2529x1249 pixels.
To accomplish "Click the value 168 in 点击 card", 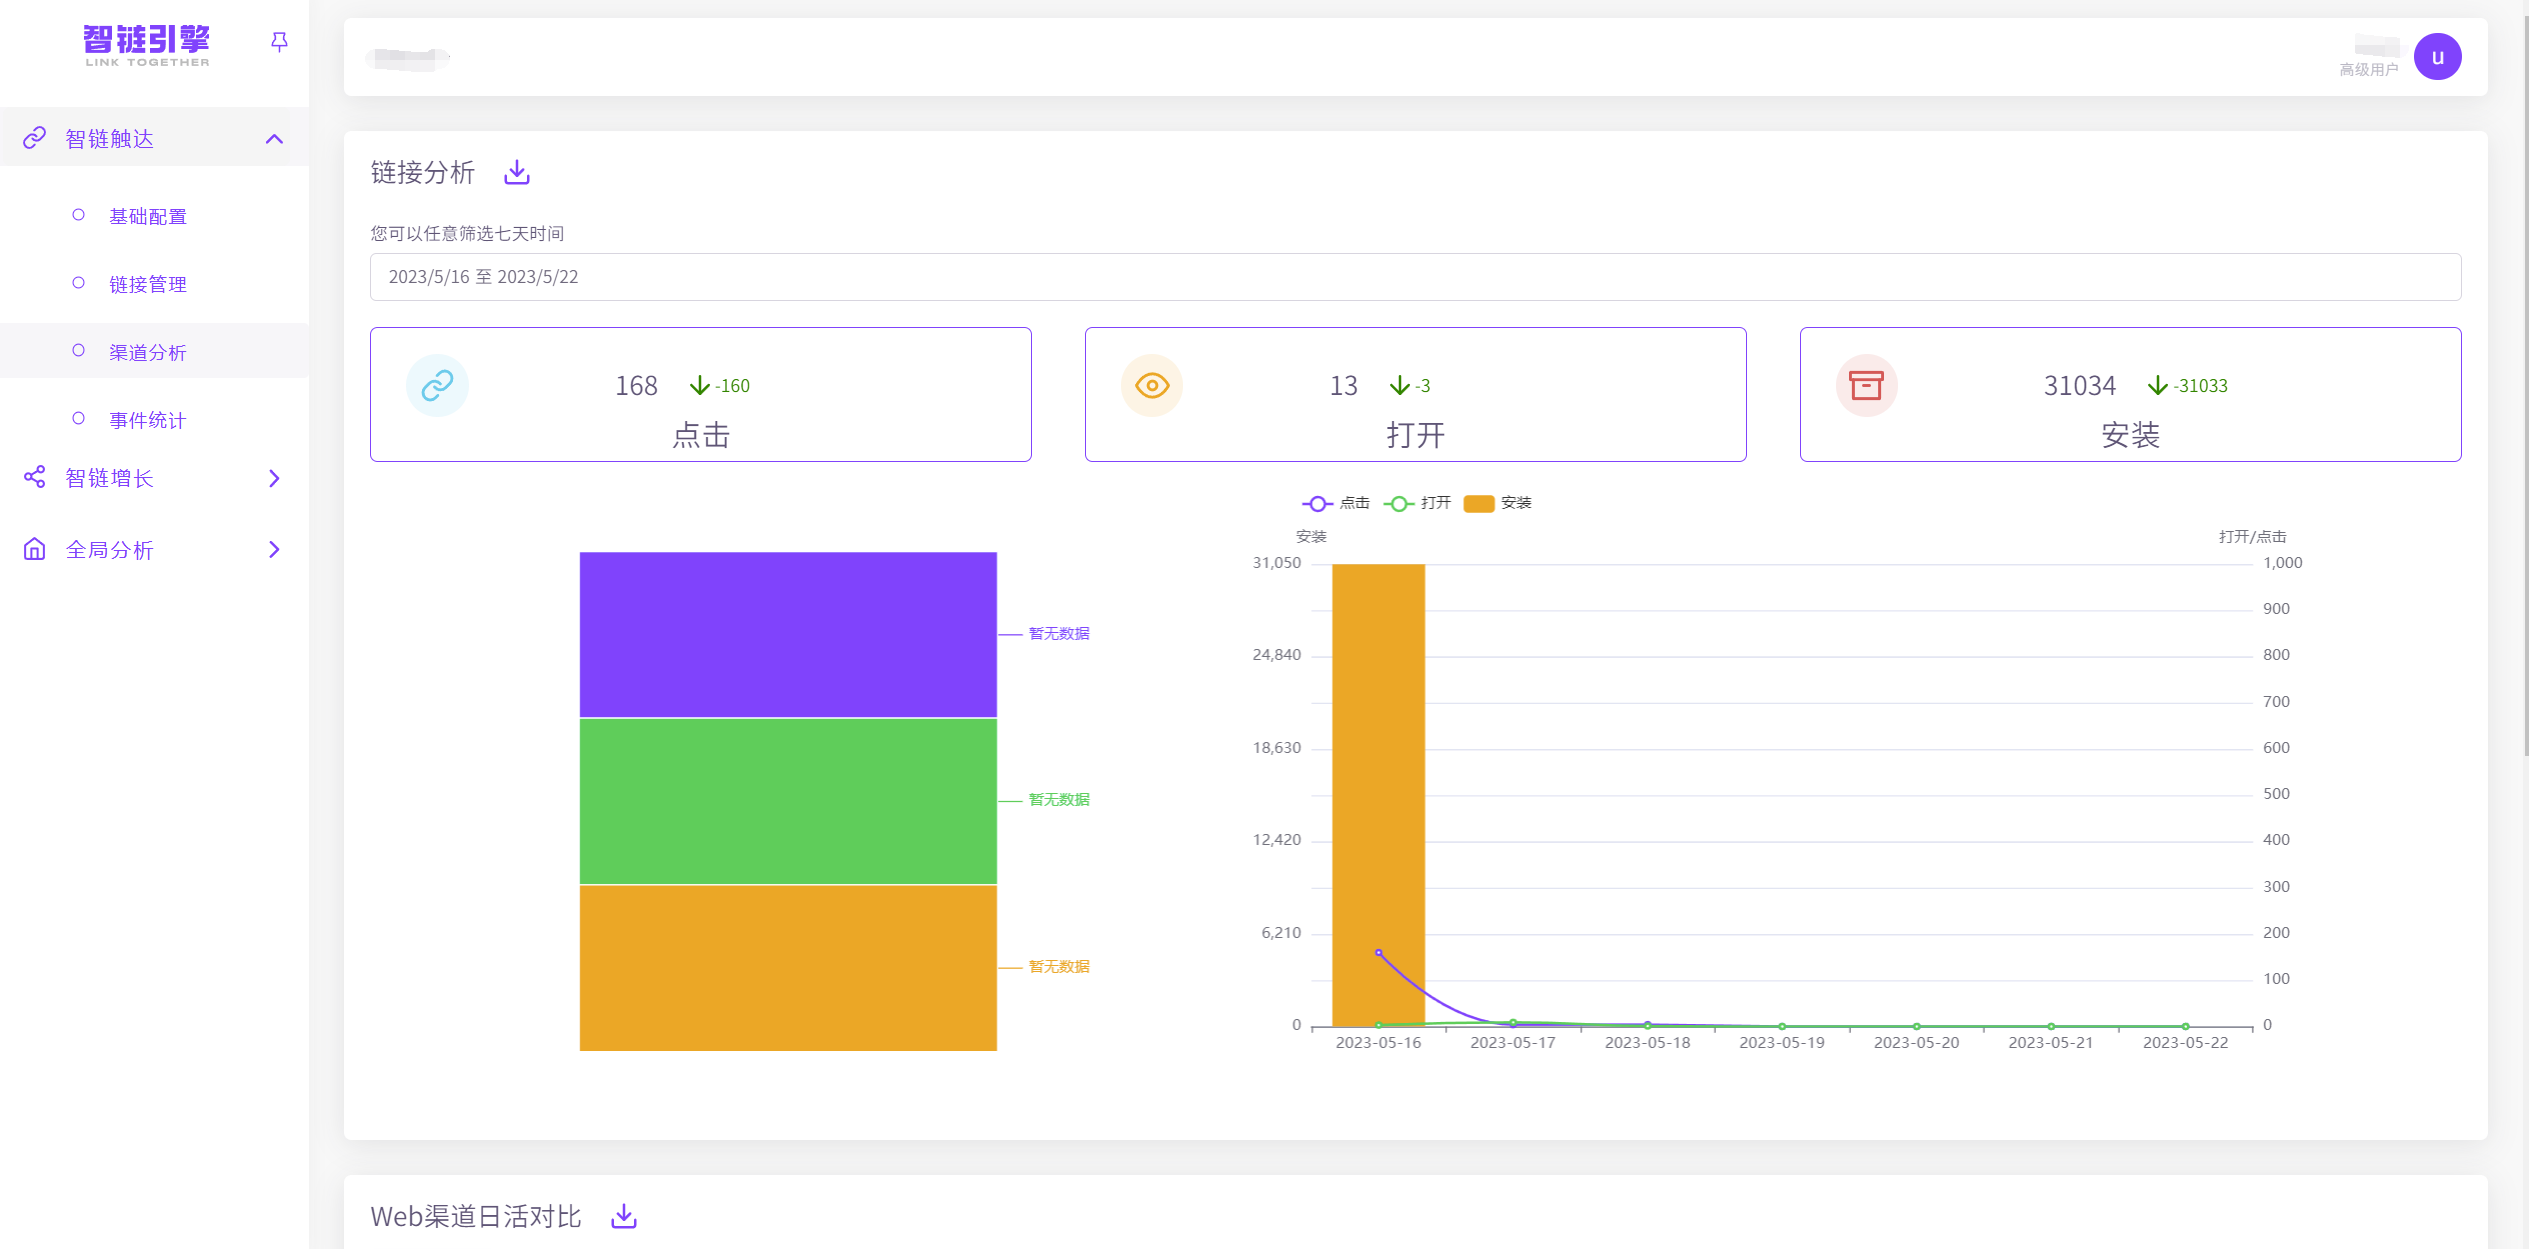I will pos(636,386).
